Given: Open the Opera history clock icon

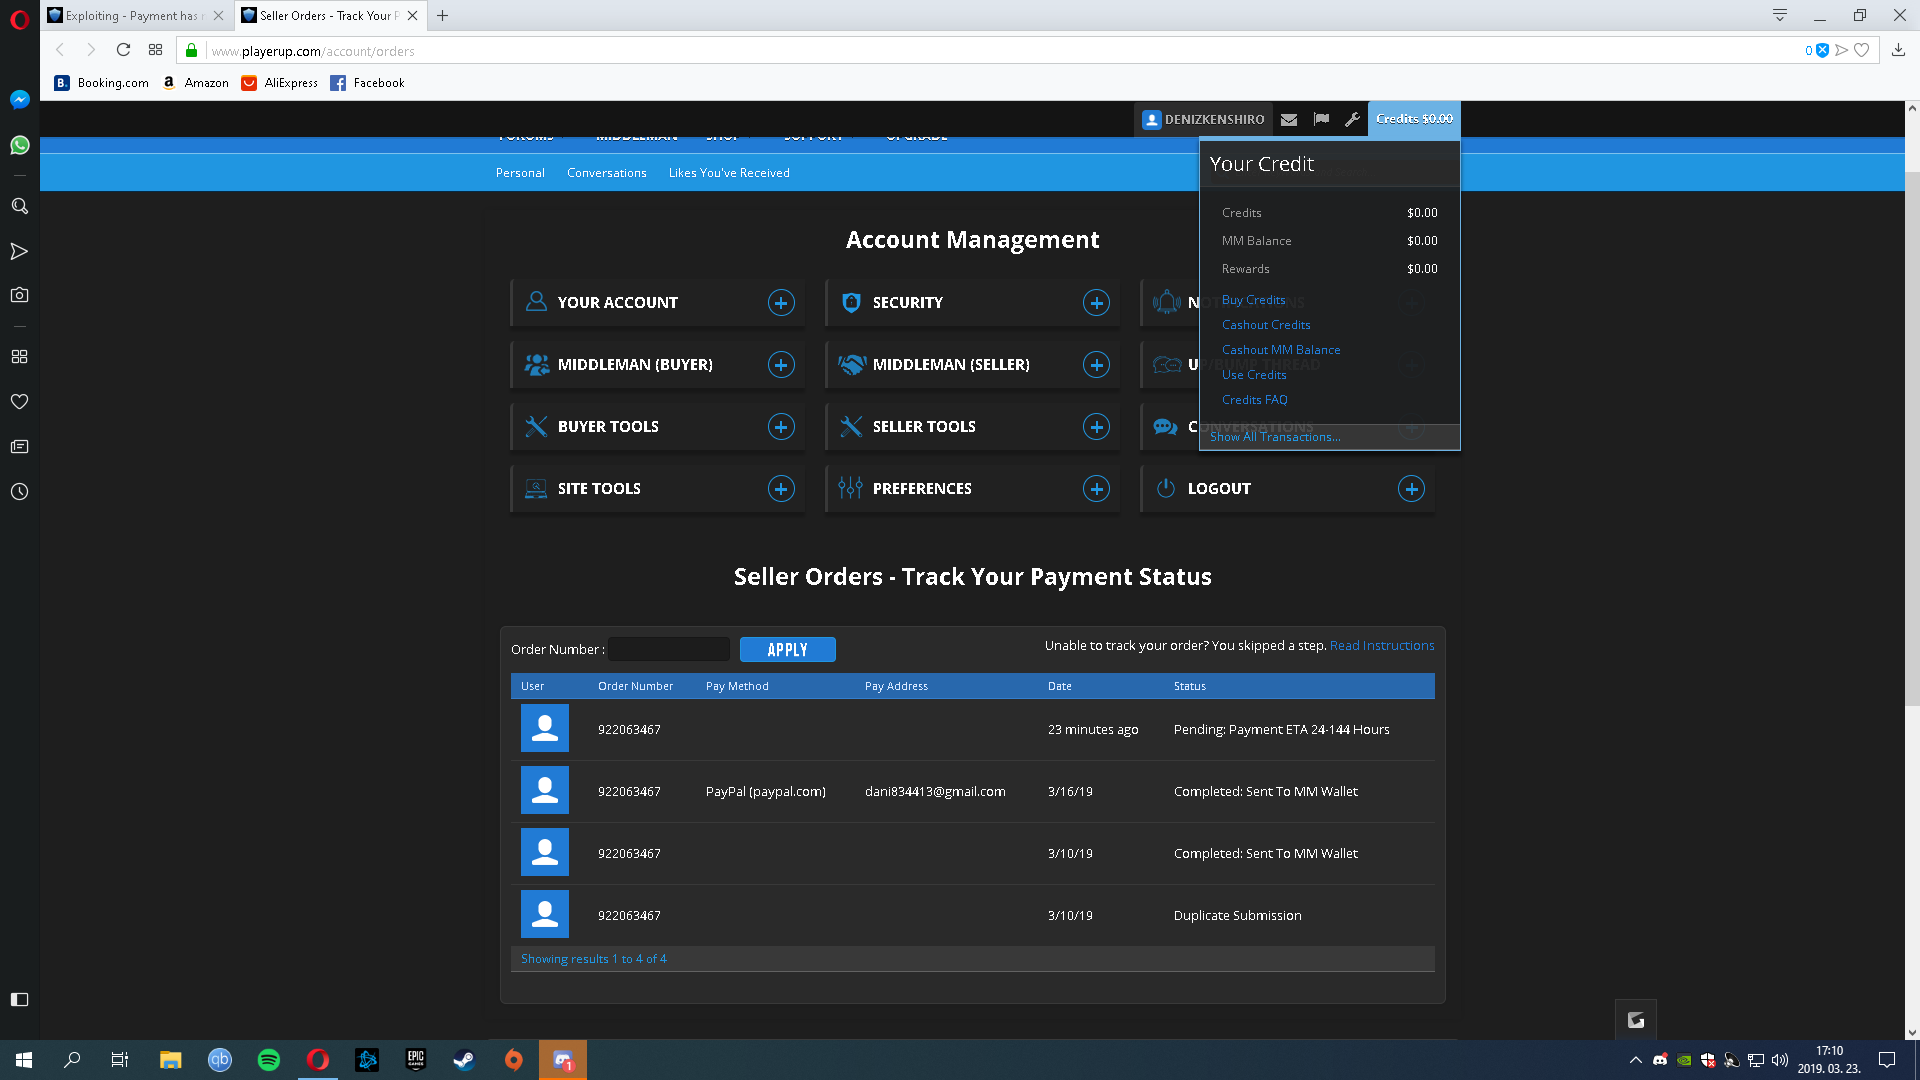Looking at the screenshot, I should 19,492.
